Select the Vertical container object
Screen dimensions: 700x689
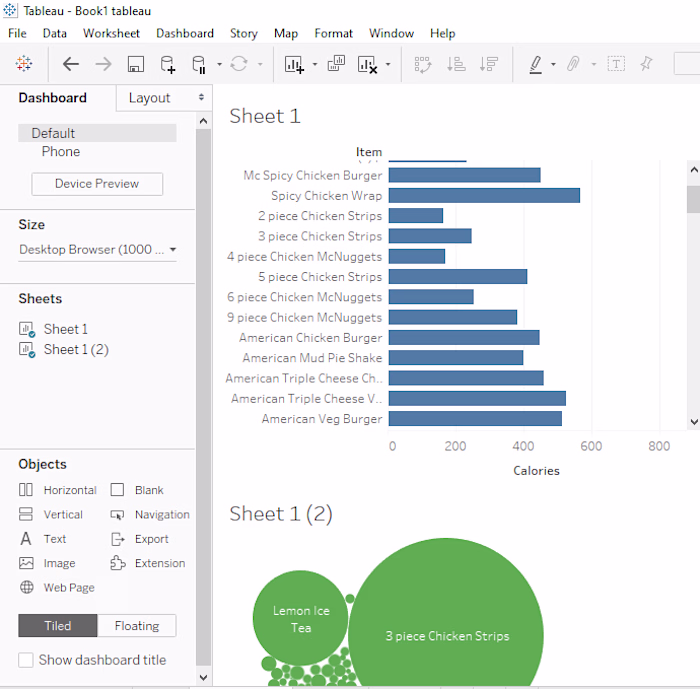tap(51, 514)
